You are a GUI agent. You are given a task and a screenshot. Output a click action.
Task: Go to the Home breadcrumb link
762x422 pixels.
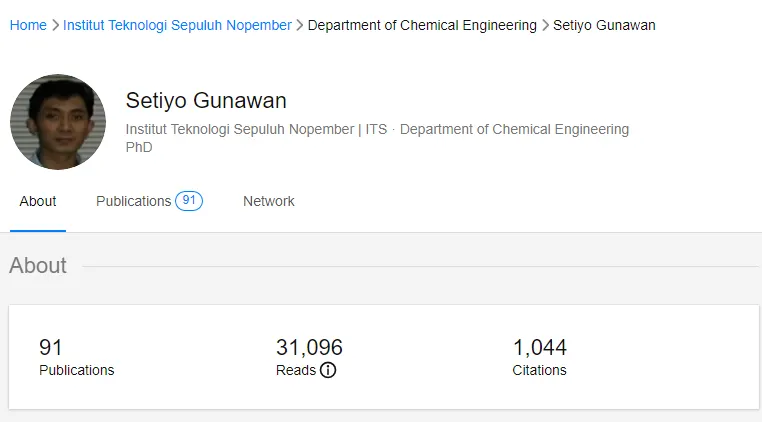point(28,25)
